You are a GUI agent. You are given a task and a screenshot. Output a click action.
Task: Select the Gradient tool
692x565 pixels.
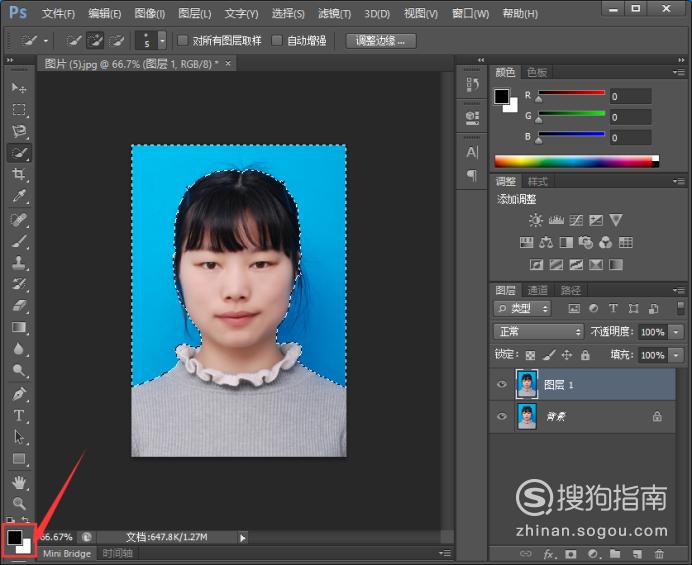point(19,328)
